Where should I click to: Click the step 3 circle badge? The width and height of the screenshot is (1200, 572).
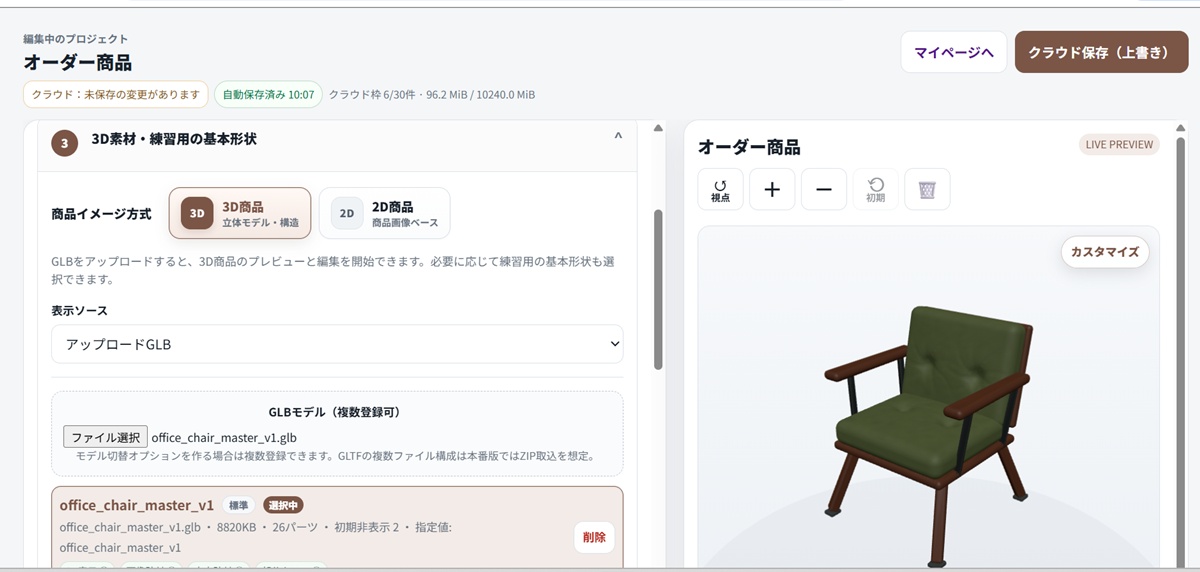pos(65,143)
